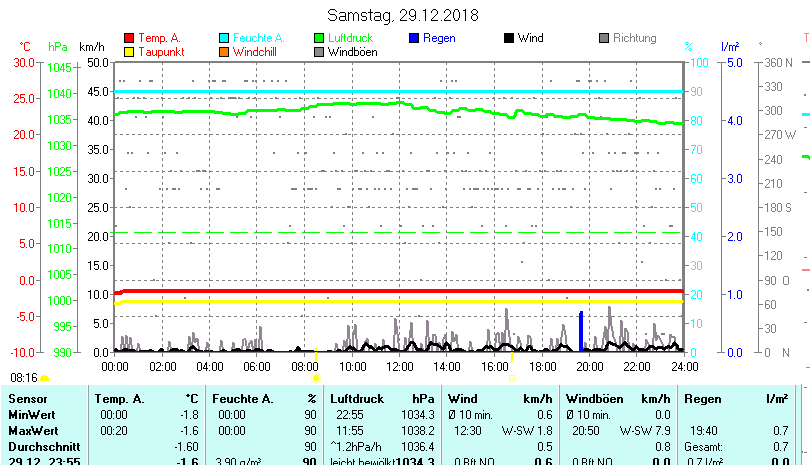Click the blue Regen legend swatch
The width and height of the screenshot is (810, 465).
(415, 38)
